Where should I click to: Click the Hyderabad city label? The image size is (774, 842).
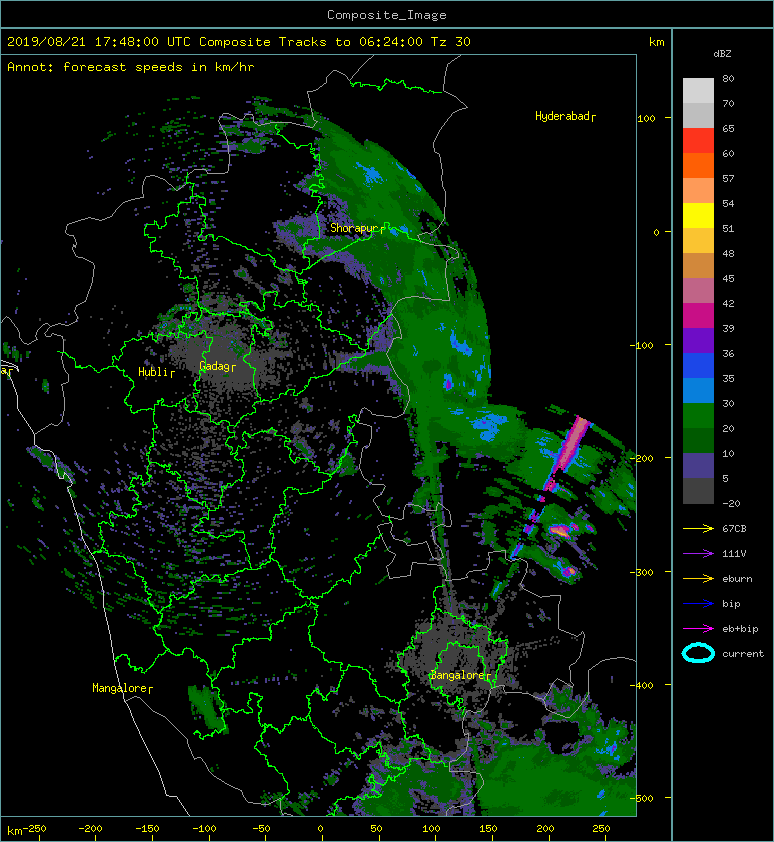[565, 116]
